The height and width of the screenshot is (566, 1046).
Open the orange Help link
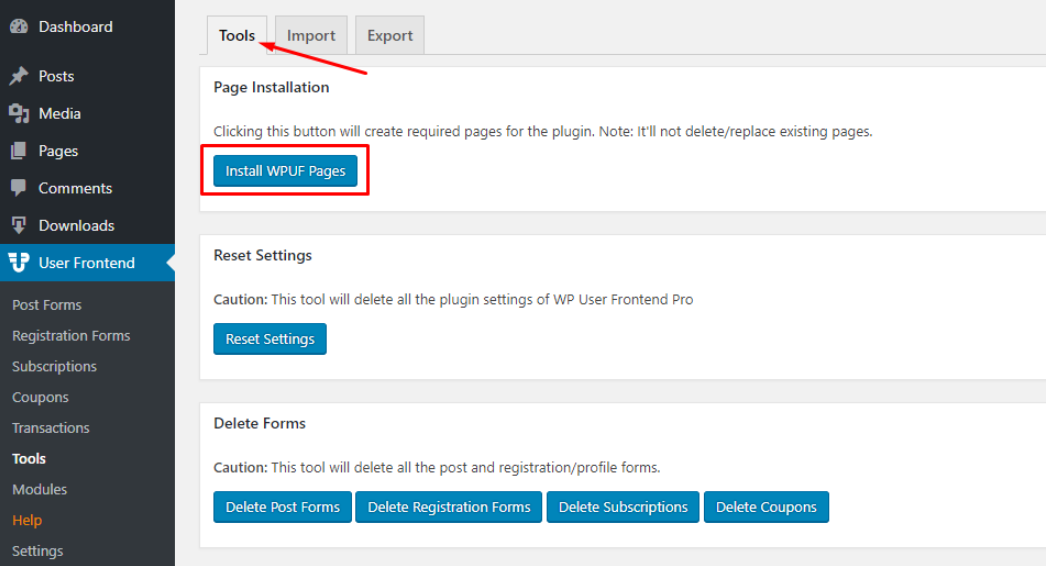[x=27, y=520]
